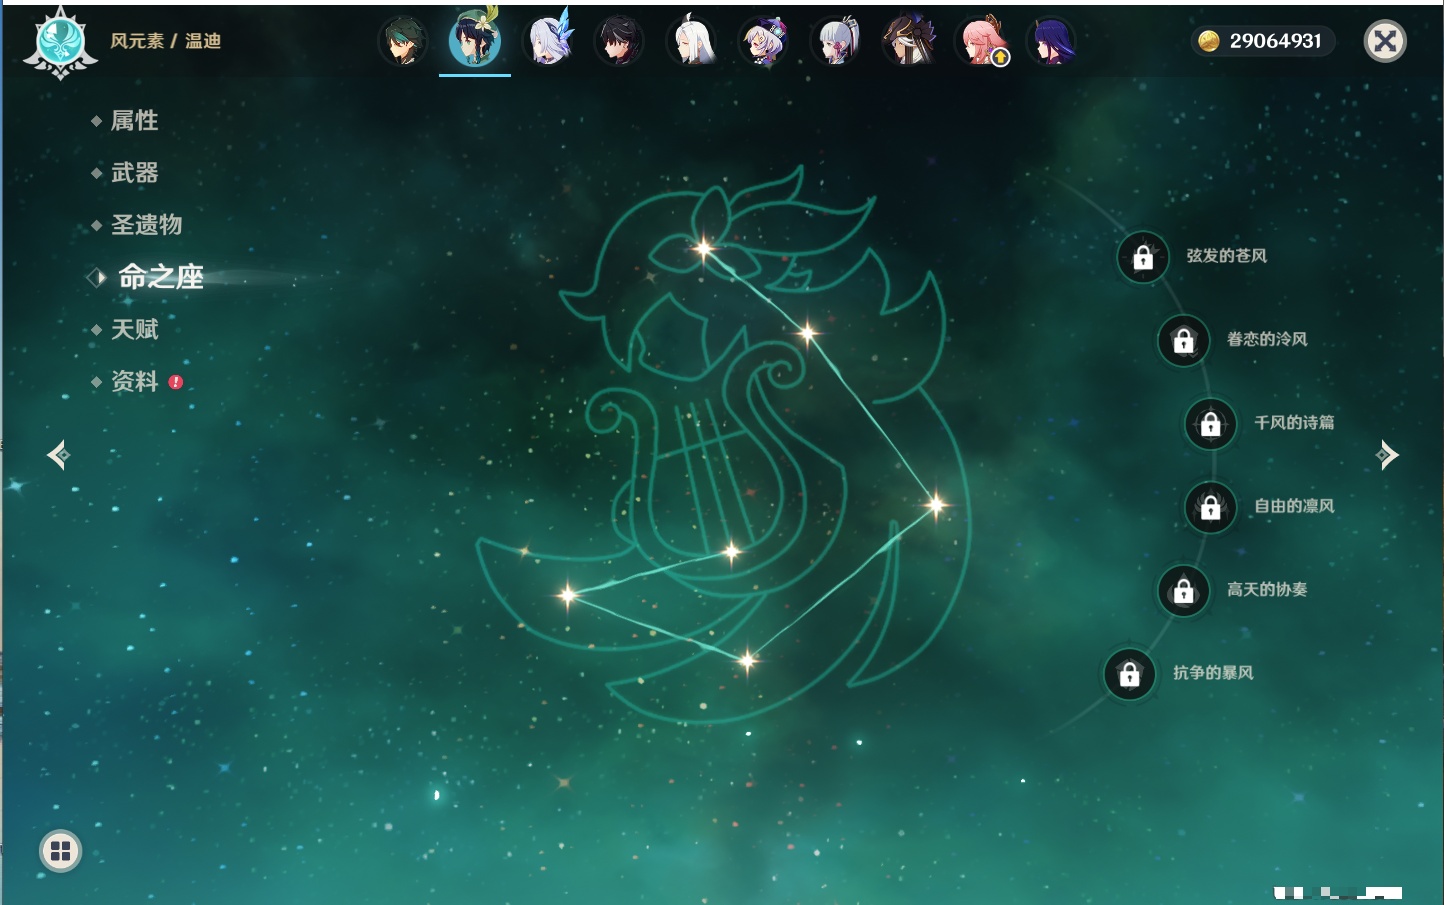Click the Mora coin icon

click(x=1209, y=41)
